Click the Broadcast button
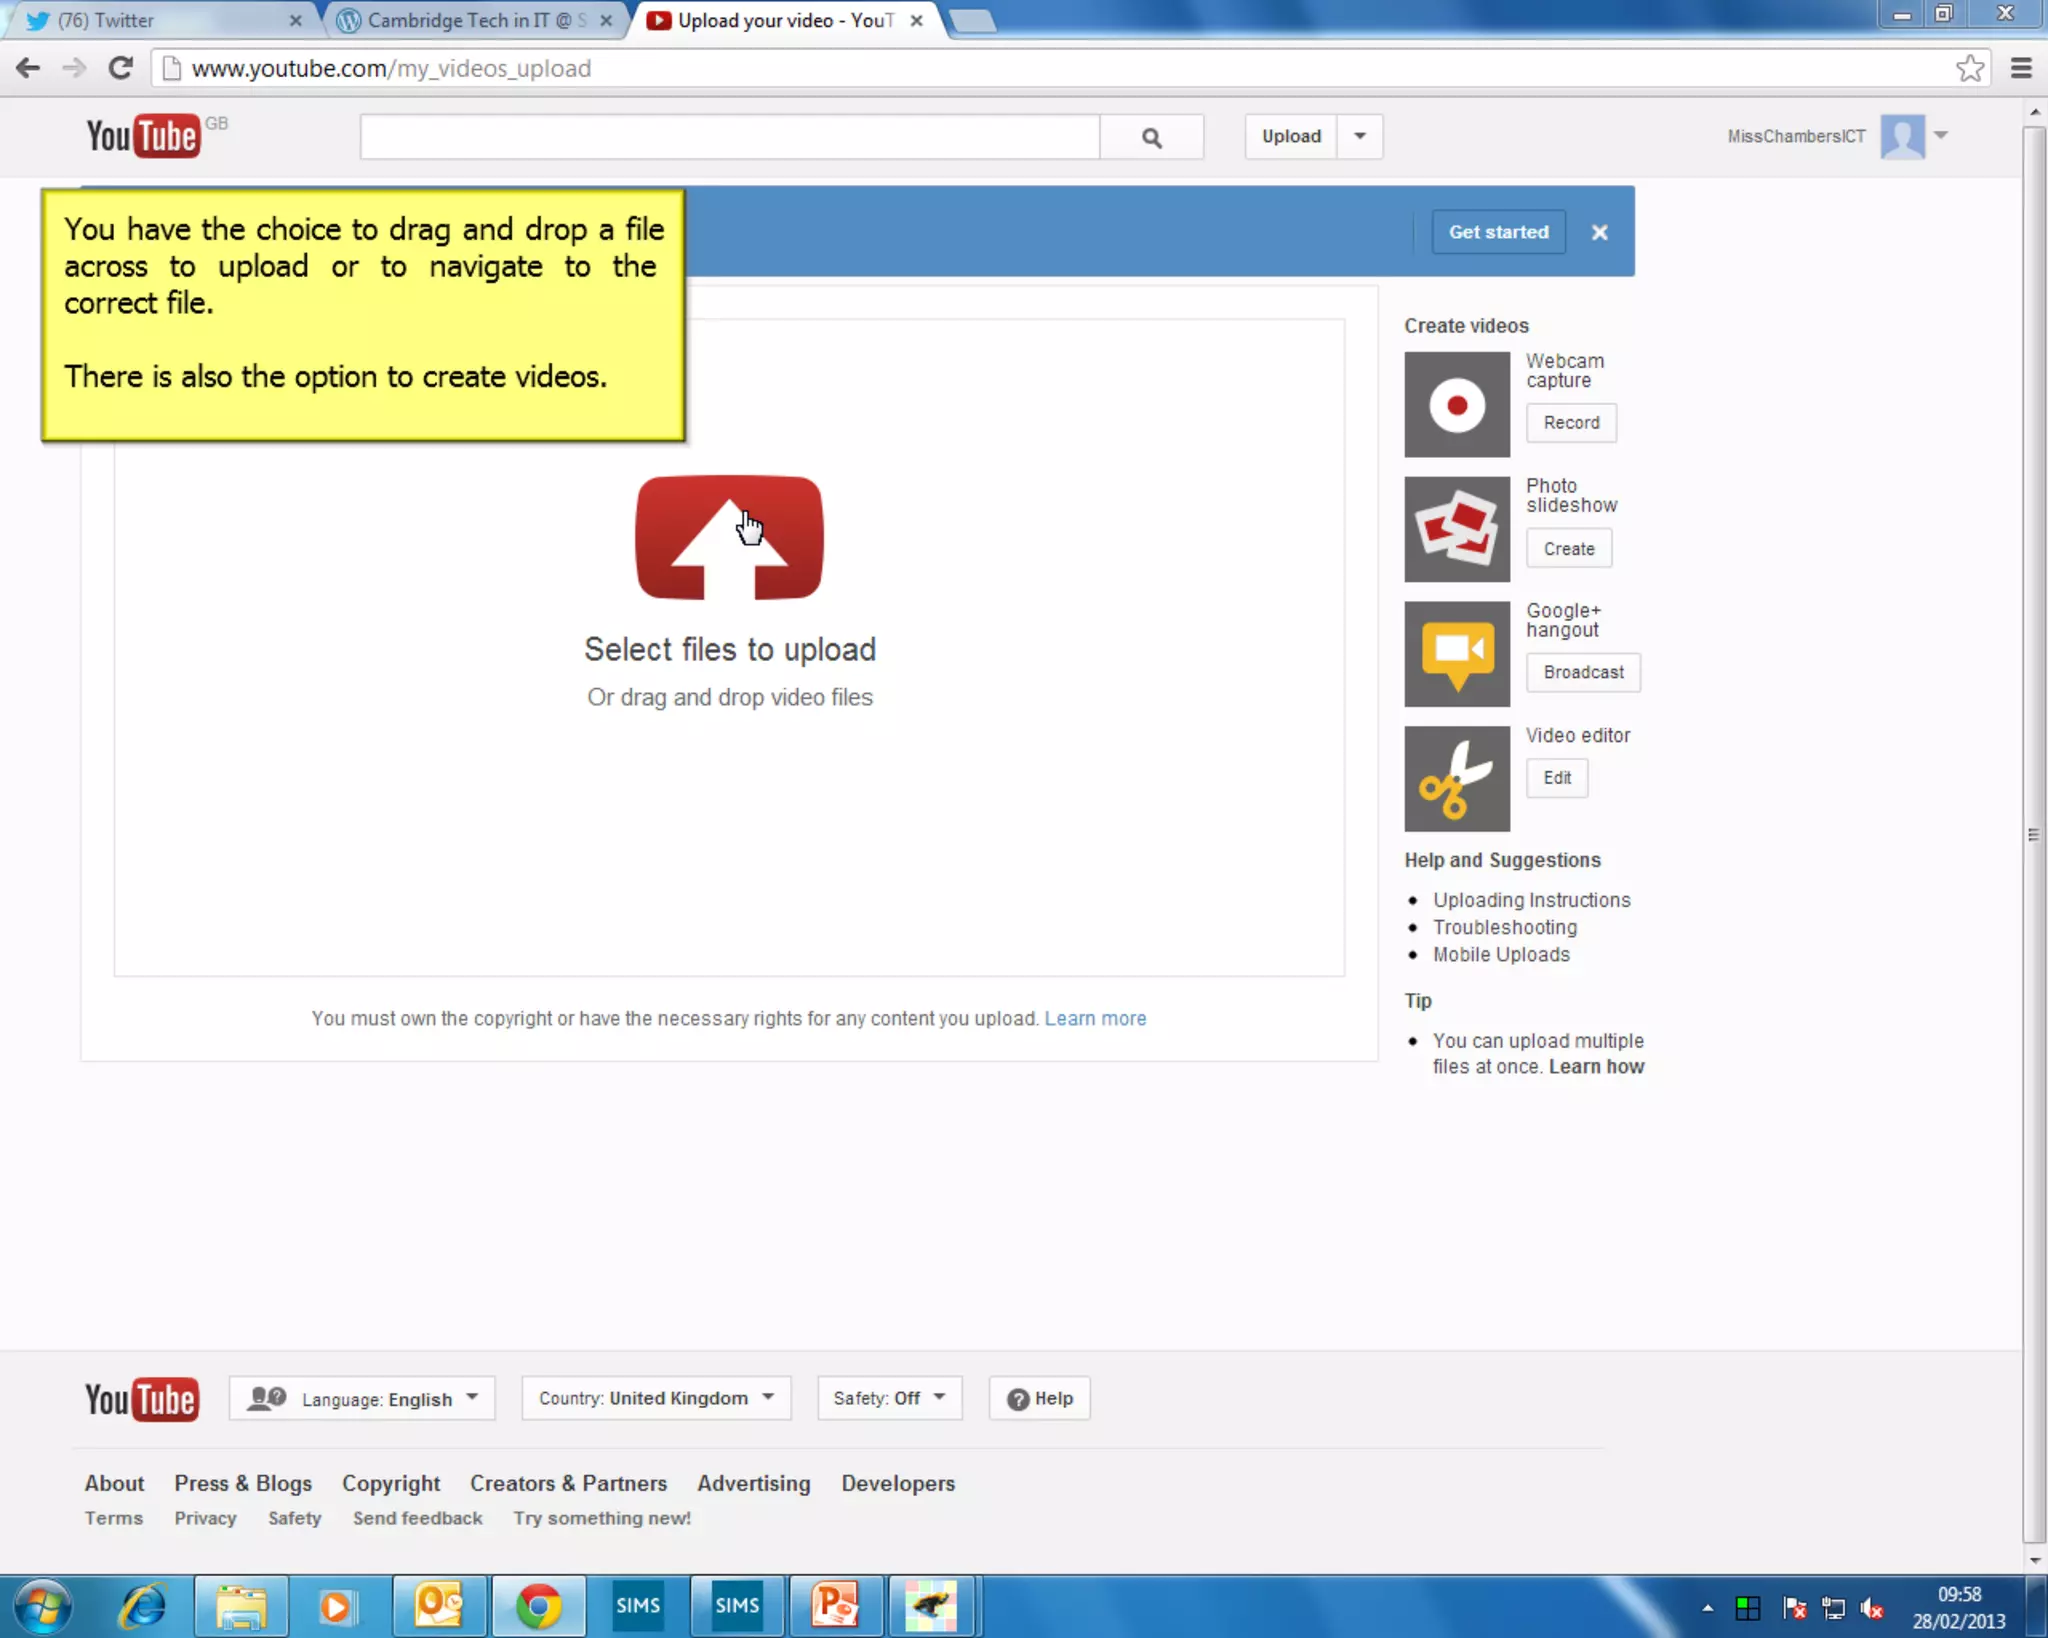The height and width of the screenshot is (1638, 2048). pyautogui.click(x=1583, y=673)
